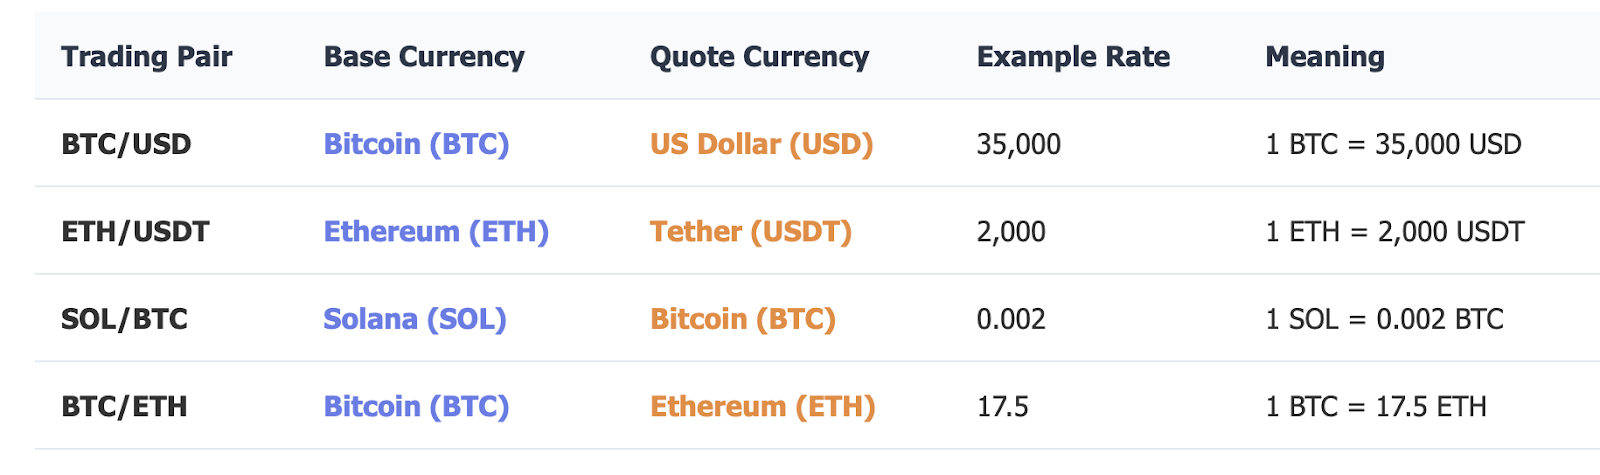The image size is (1600, 475).
Task: Click the Quote Currency column header
Action: click(759, 57)
